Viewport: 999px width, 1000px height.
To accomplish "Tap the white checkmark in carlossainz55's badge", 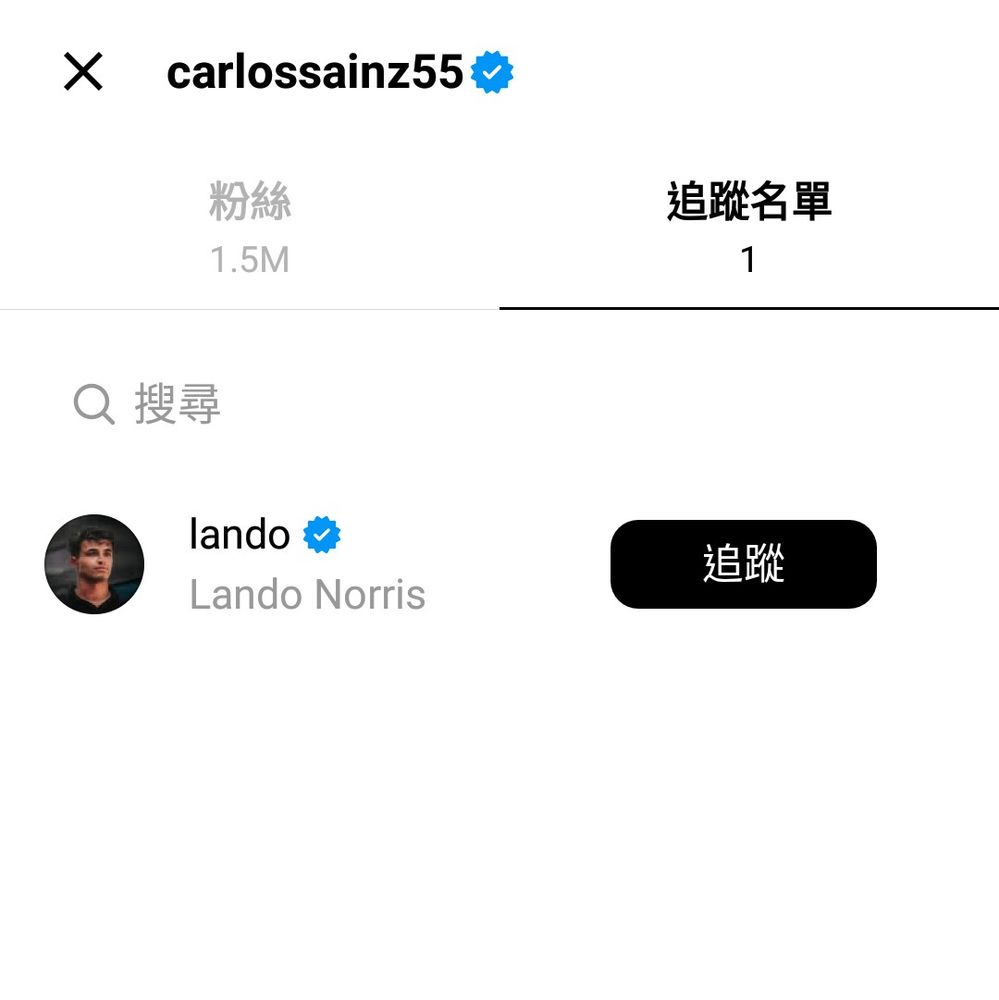I will (492, 72).
